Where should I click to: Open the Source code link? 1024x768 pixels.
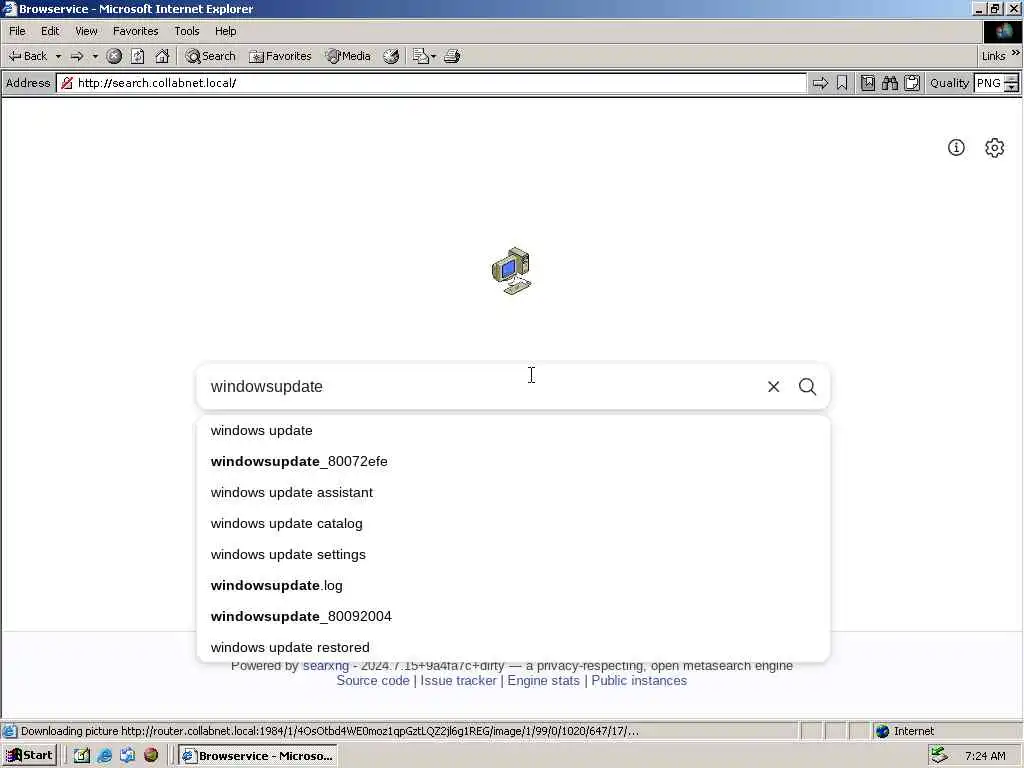[x=373, y=680]
